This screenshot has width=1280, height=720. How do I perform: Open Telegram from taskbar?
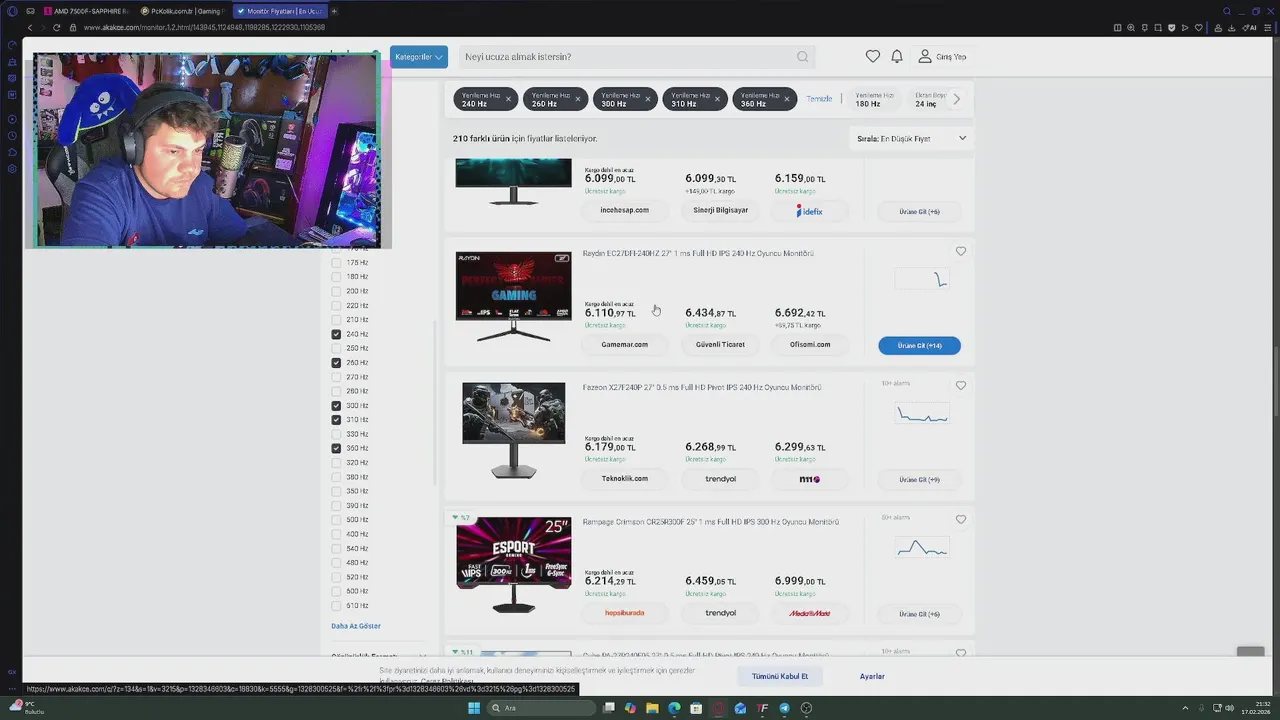coord(784,708)
